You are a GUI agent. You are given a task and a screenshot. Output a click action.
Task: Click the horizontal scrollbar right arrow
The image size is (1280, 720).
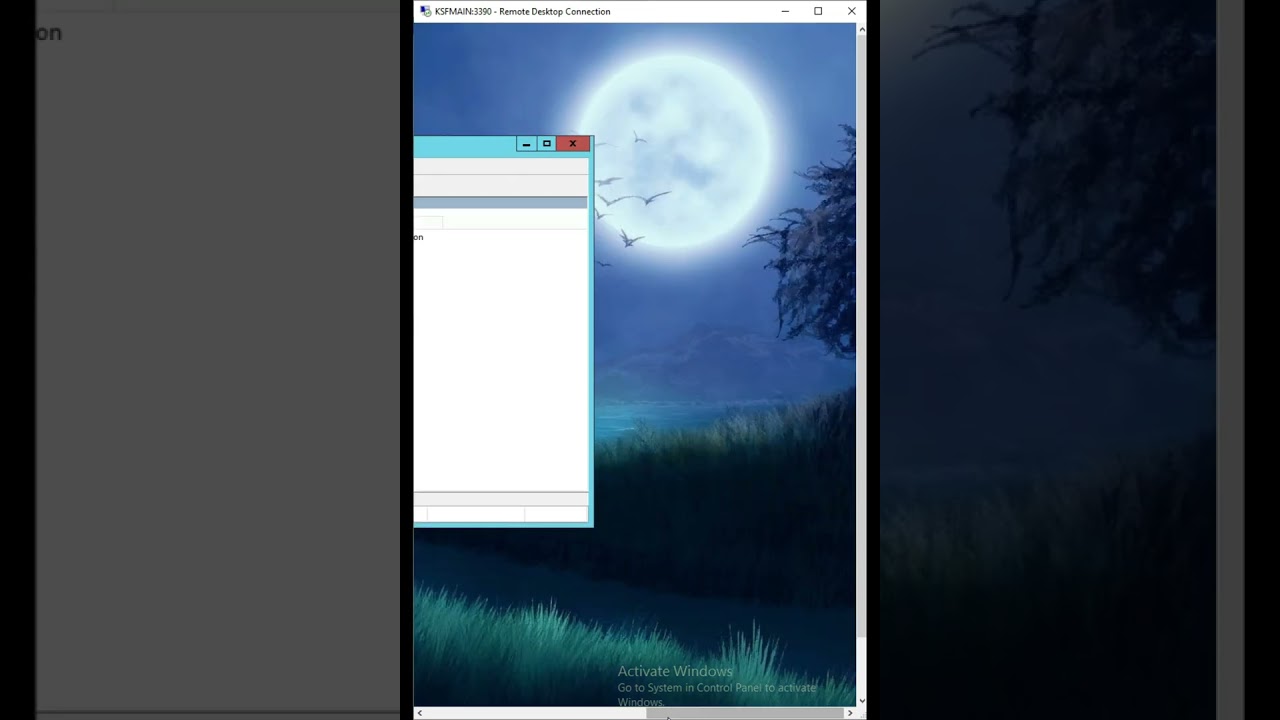click(850, 713)
